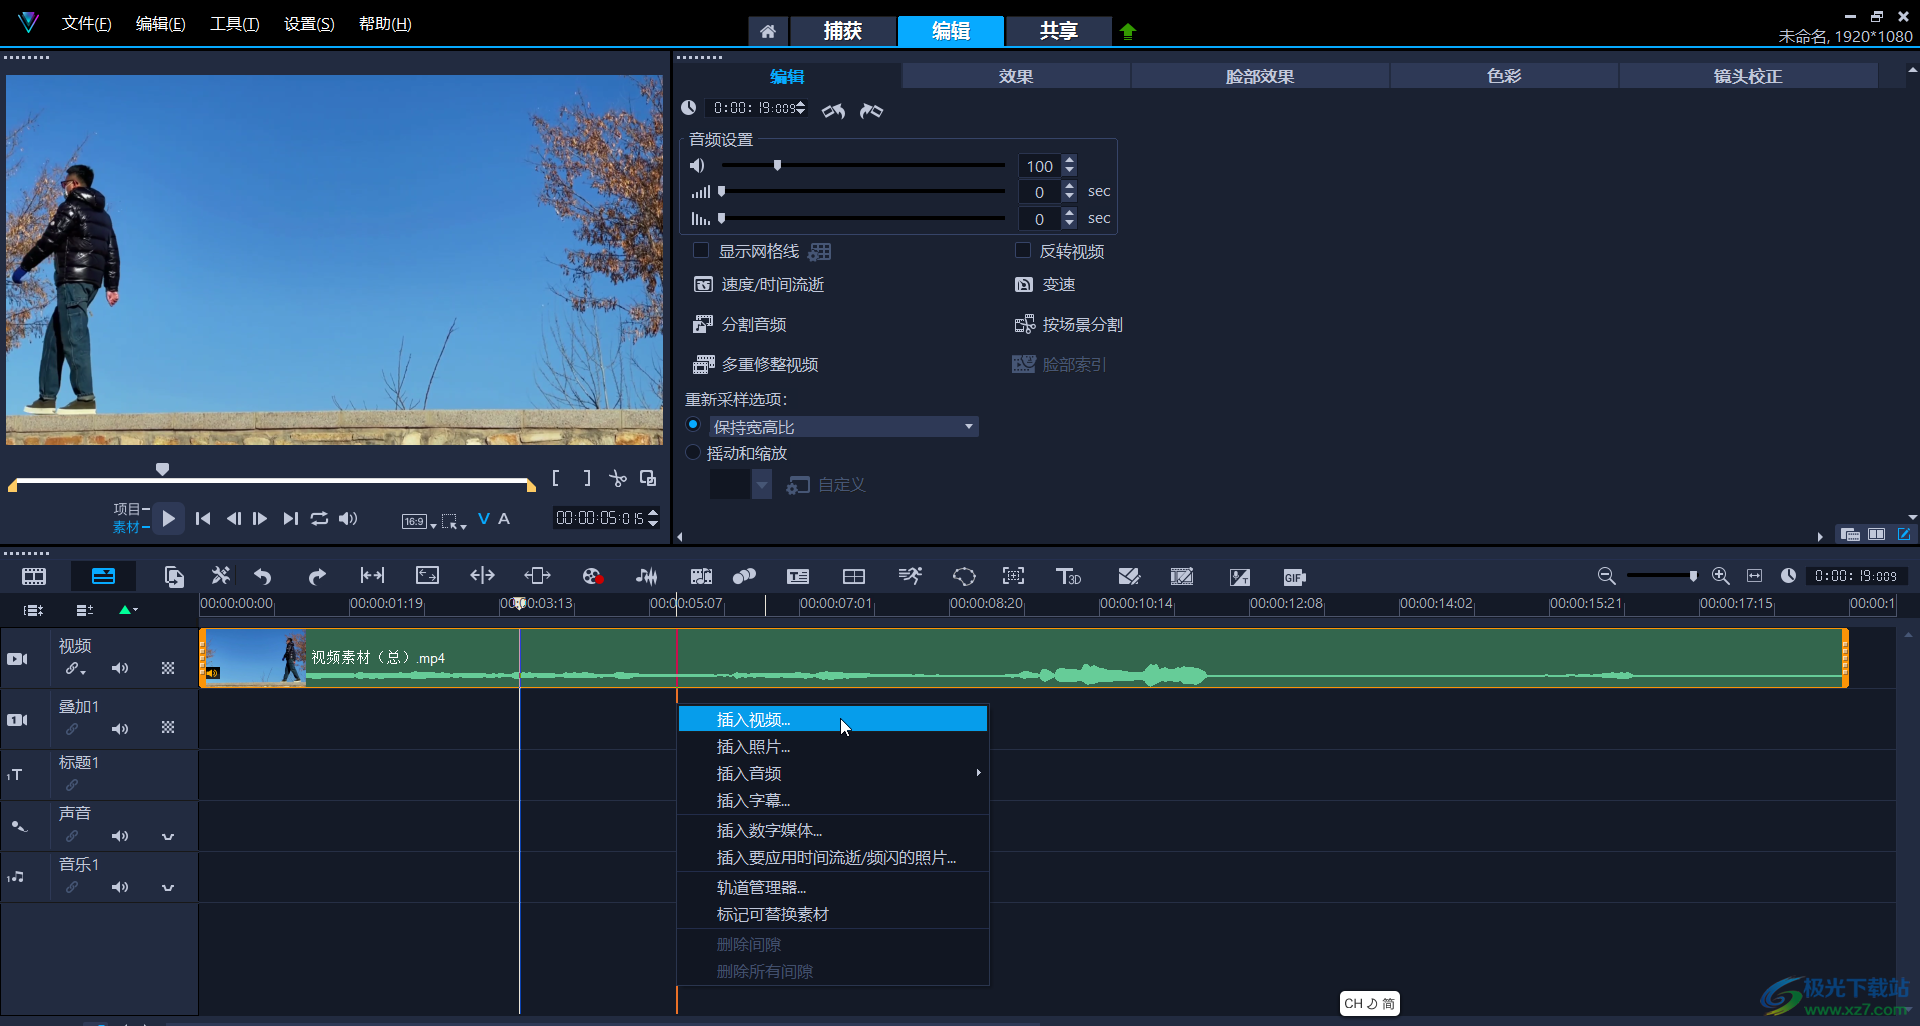
Task: Switch to 色彩 tab
Action: (x=1504, y=76)
